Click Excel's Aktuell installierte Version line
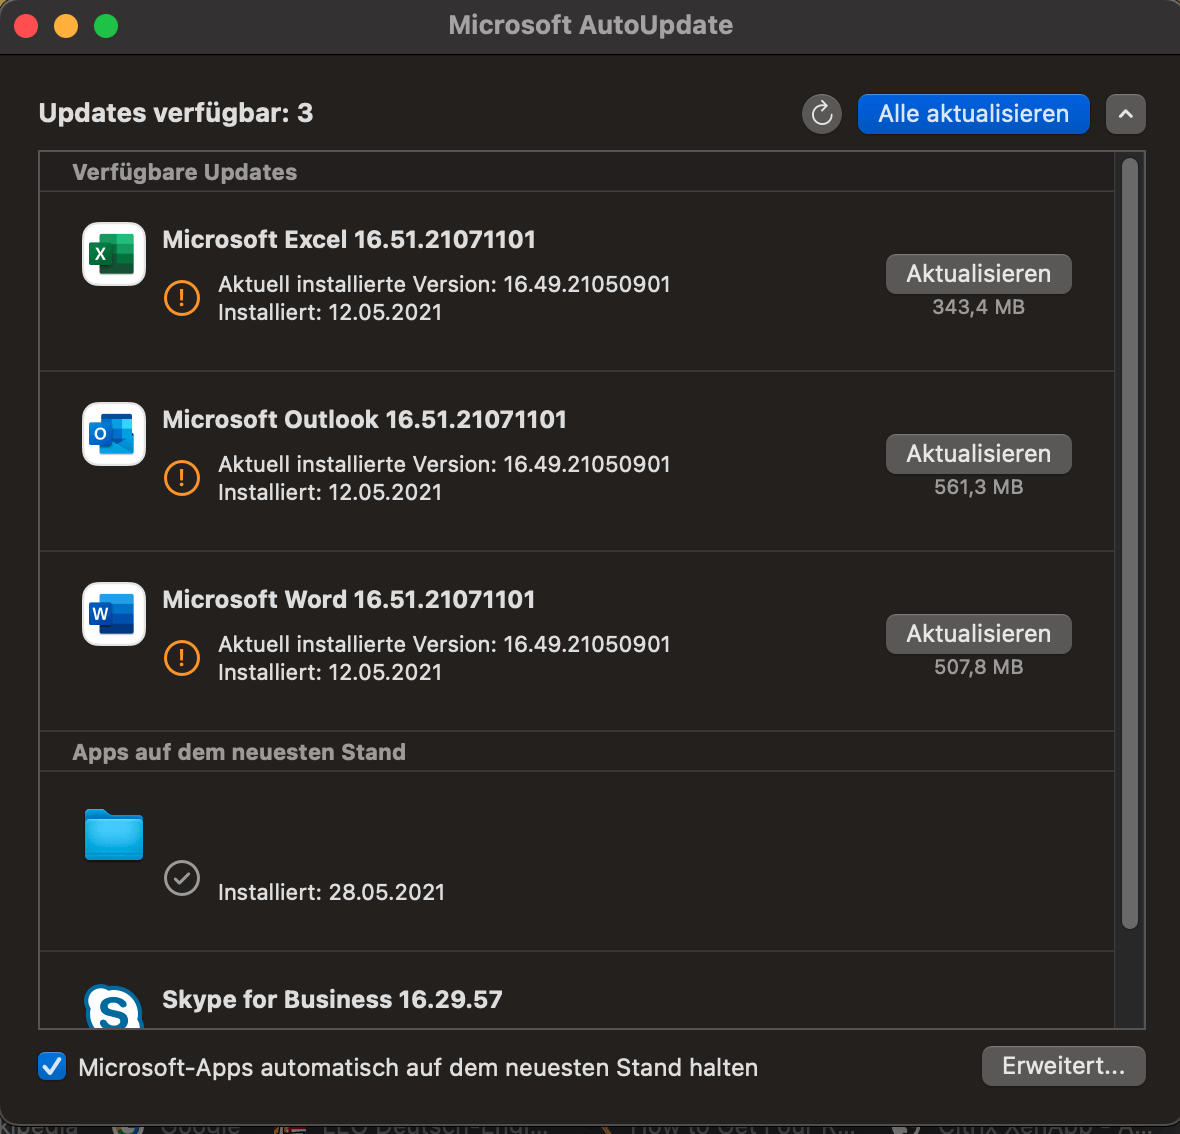Screen dimensions: 1180x1134 pyautogui.click(x=444, y=284)
